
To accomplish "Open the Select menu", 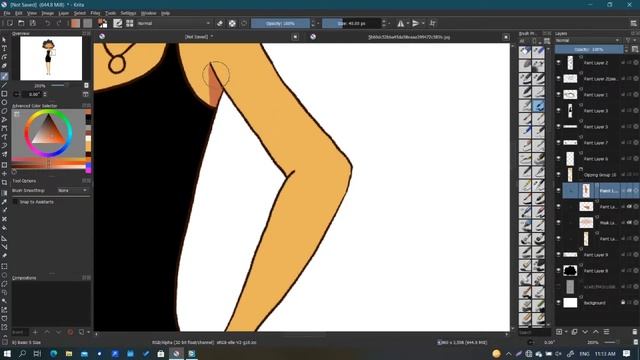I will [80, 13].
